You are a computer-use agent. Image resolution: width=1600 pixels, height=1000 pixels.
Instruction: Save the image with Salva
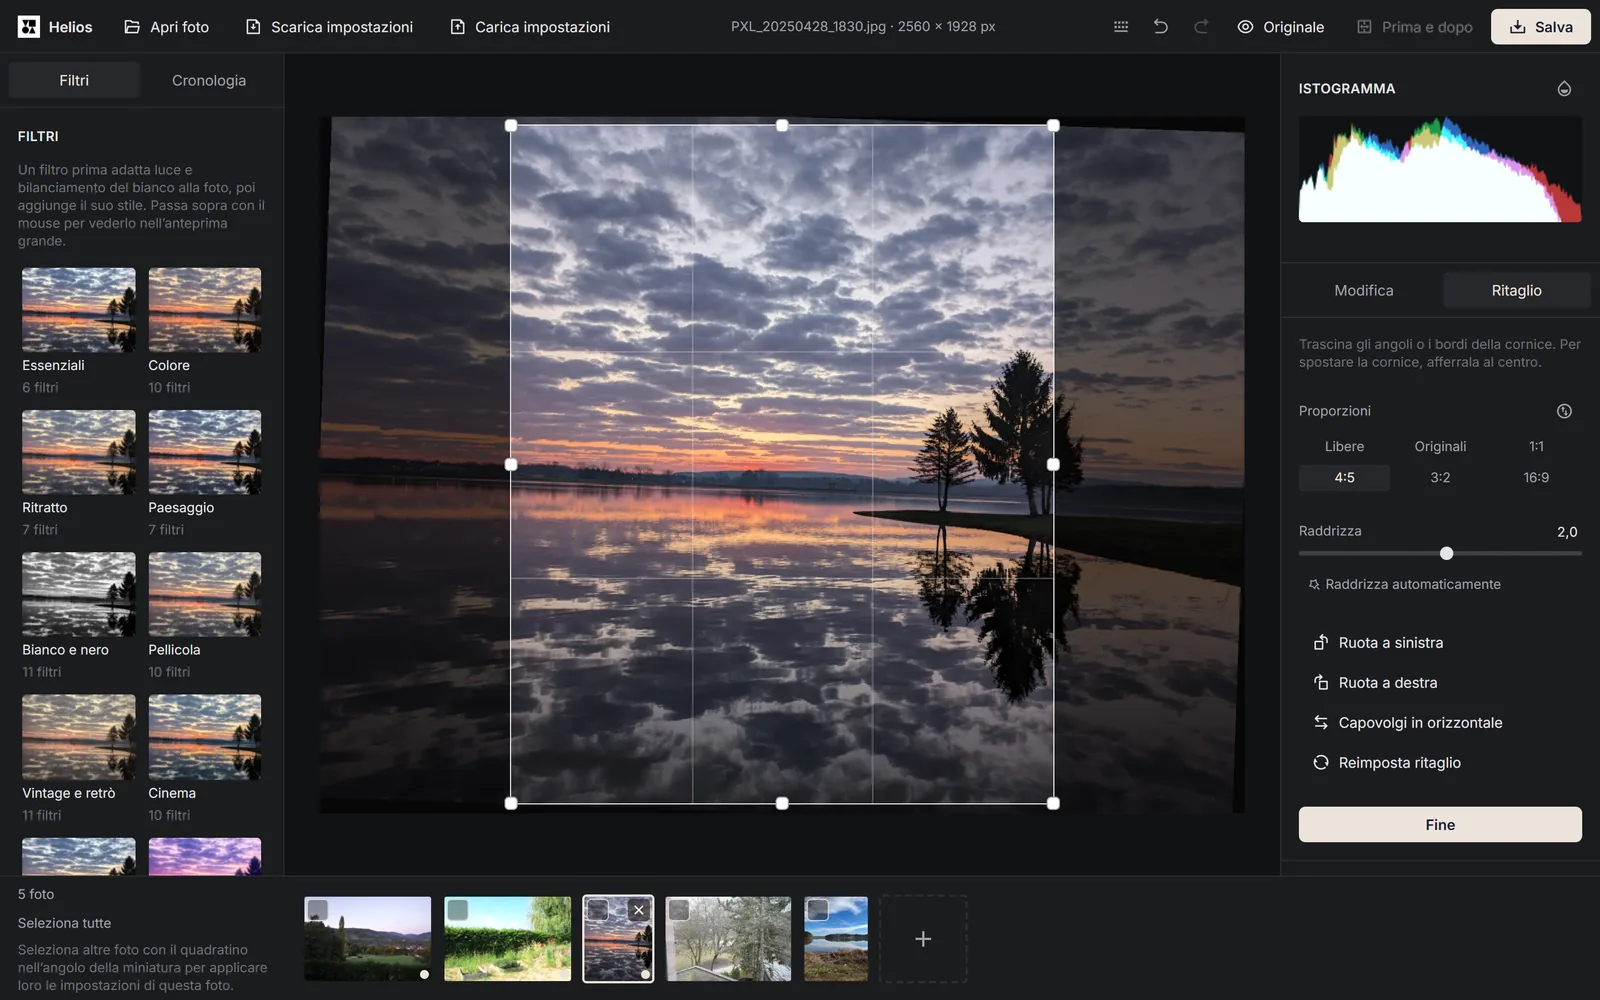(x=1540, y=27)
